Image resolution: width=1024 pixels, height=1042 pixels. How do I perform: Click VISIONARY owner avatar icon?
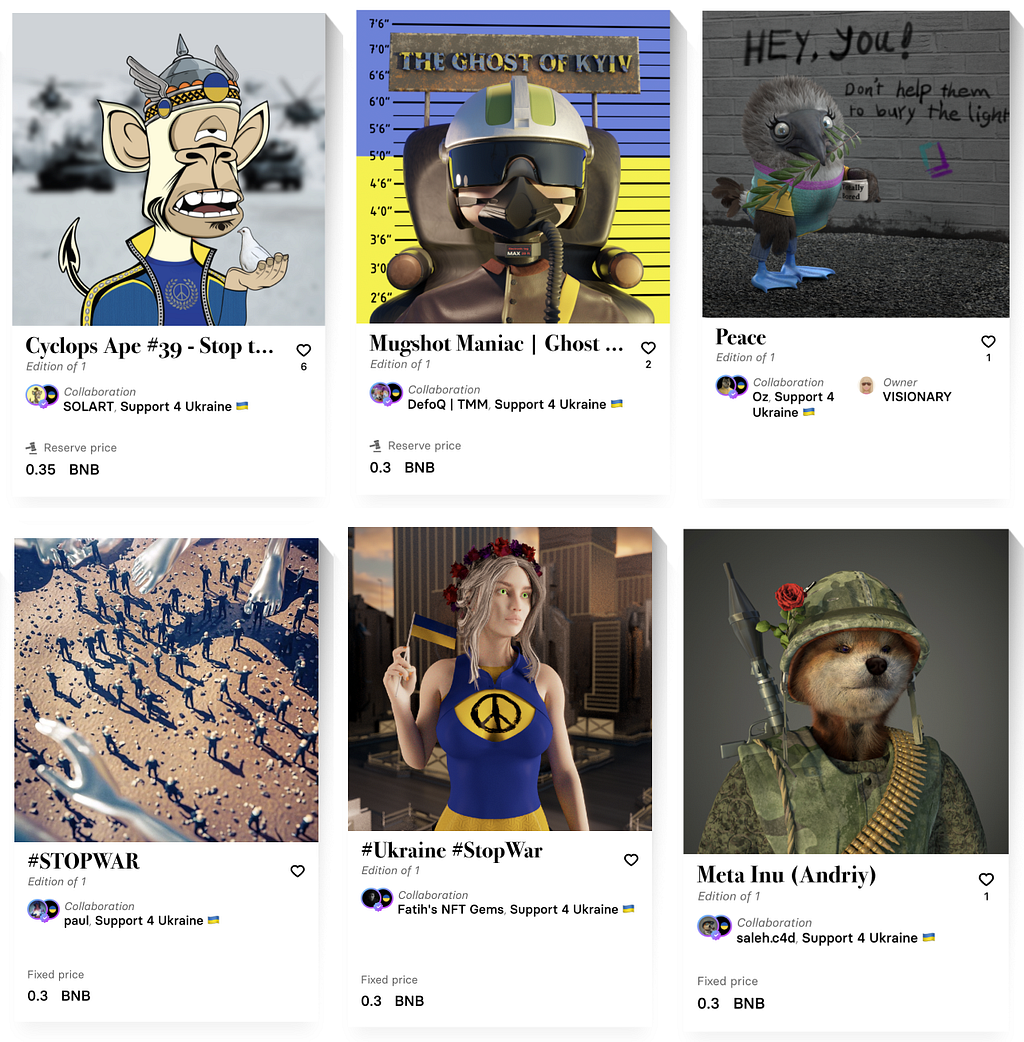click(x=867, y=385)
